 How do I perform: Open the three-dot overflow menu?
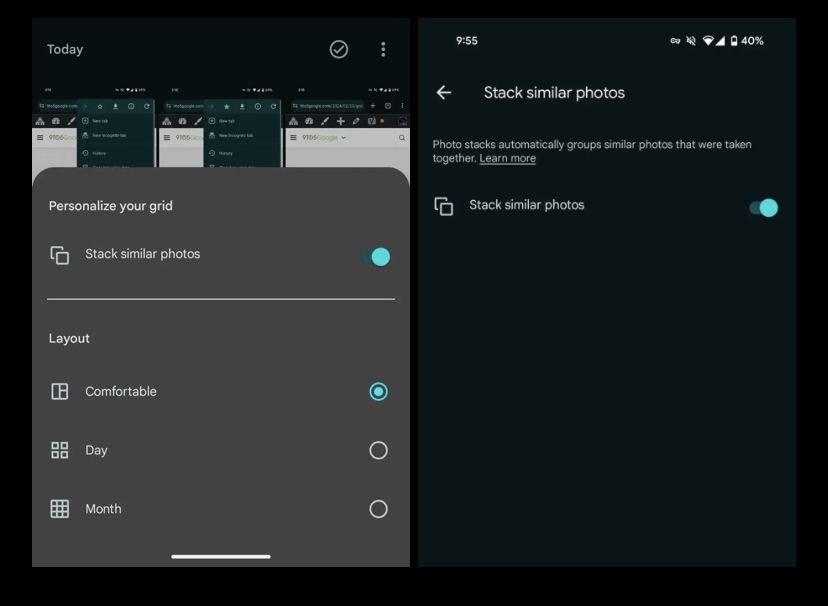383,49
